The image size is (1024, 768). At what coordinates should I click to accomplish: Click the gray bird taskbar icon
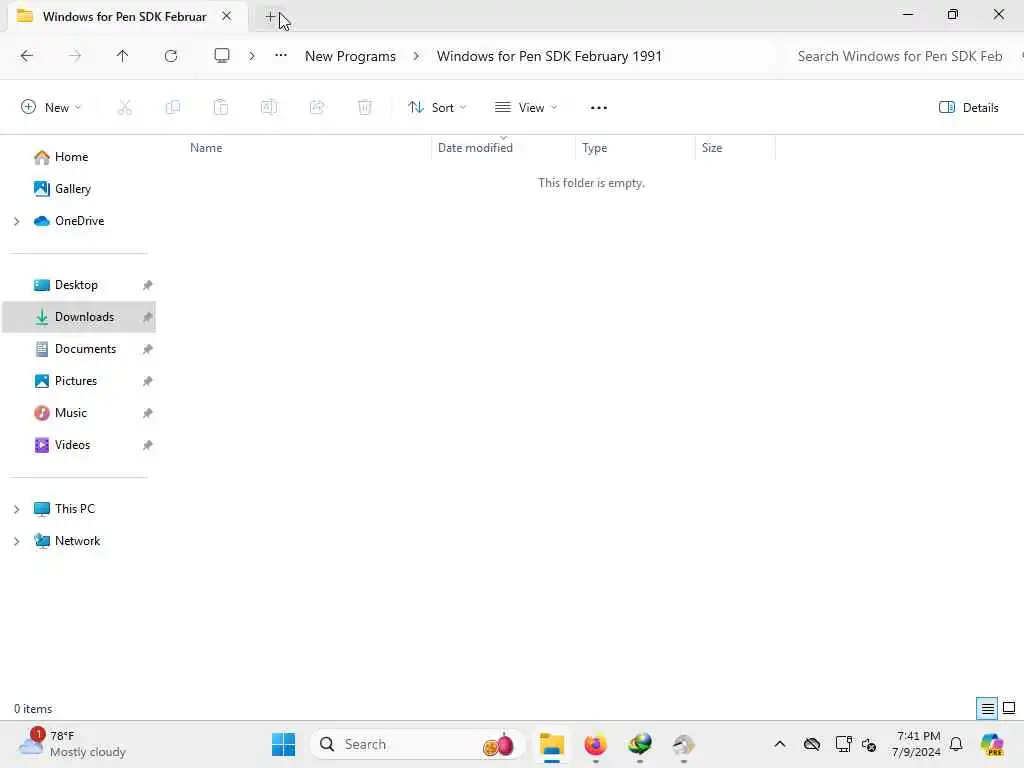coord(684,744)
